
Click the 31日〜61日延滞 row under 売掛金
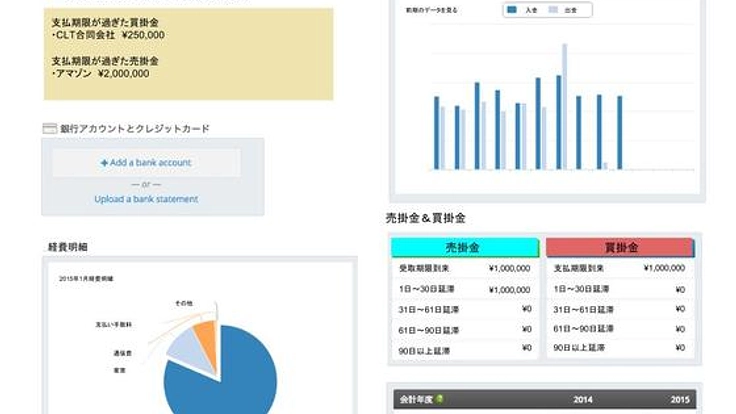click(465, 309)
